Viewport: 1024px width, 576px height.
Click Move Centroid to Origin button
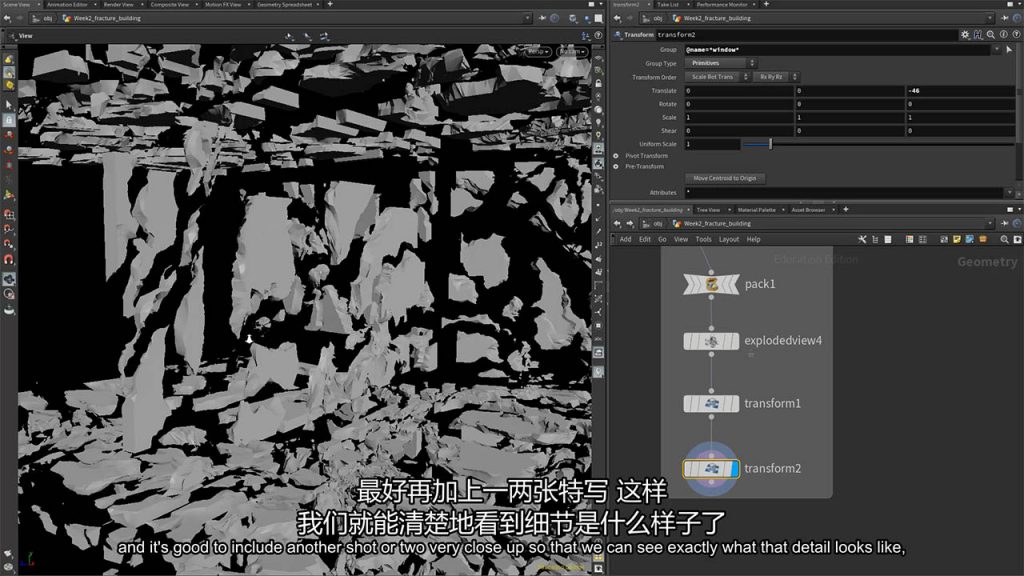tap(725, 178)
